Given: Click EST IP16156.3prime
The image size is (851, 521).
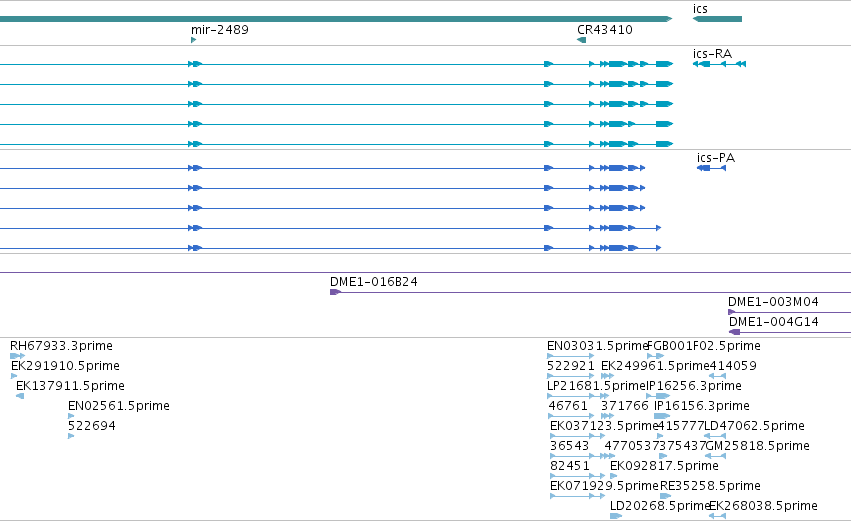Looking at the screenshot, I should point(702,406).
